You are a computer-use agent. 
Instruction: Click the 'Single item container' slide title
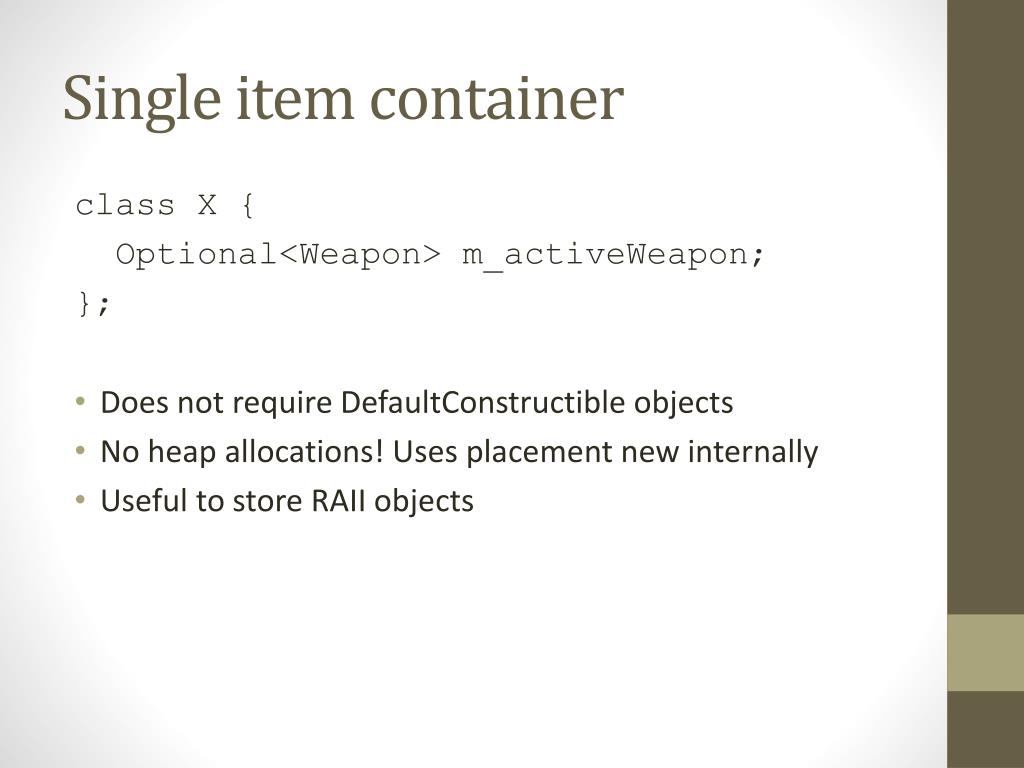tap(344, 99)
